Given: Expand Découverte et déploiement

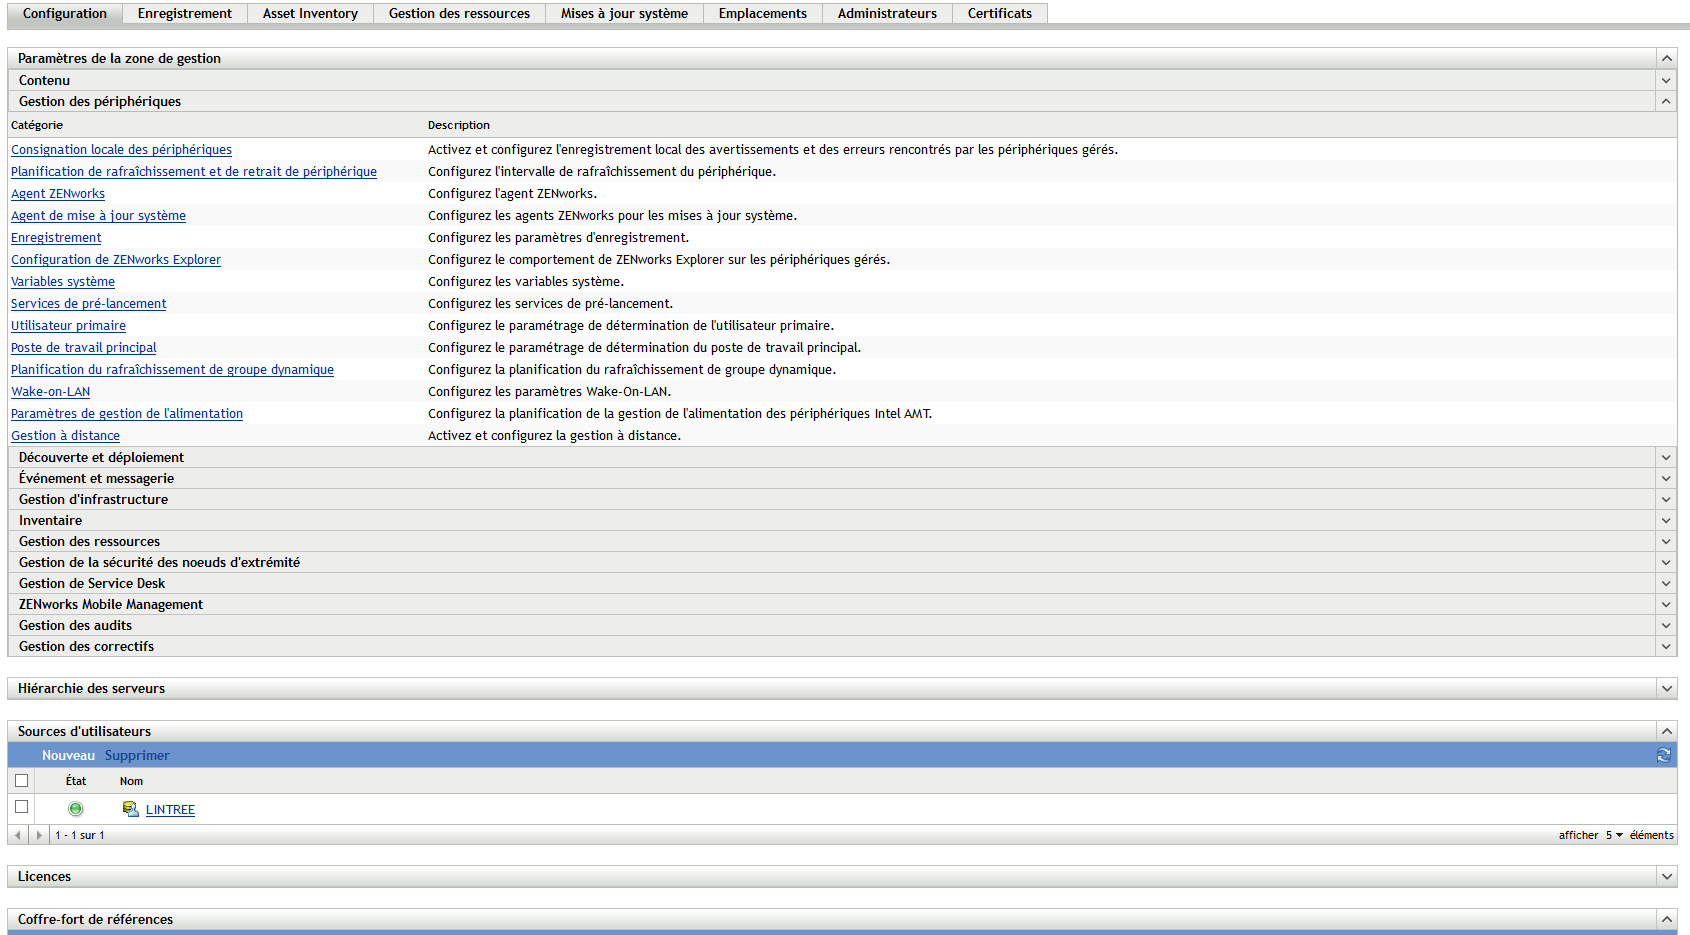Looking at the screenshot, I should pyautogui.click(x=1665, y=457).
